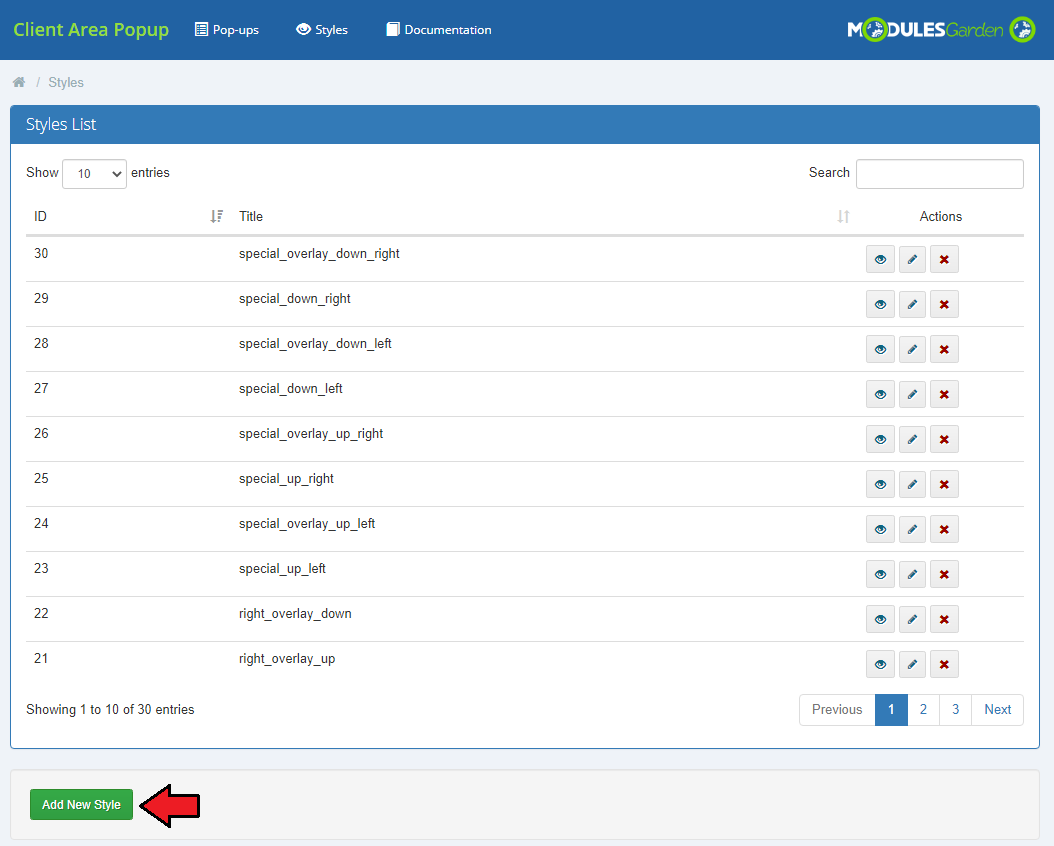This screenshot has height=846, width=1054.
Task: Preview the special_overlay_up_left style
Action: click(880, 530)
